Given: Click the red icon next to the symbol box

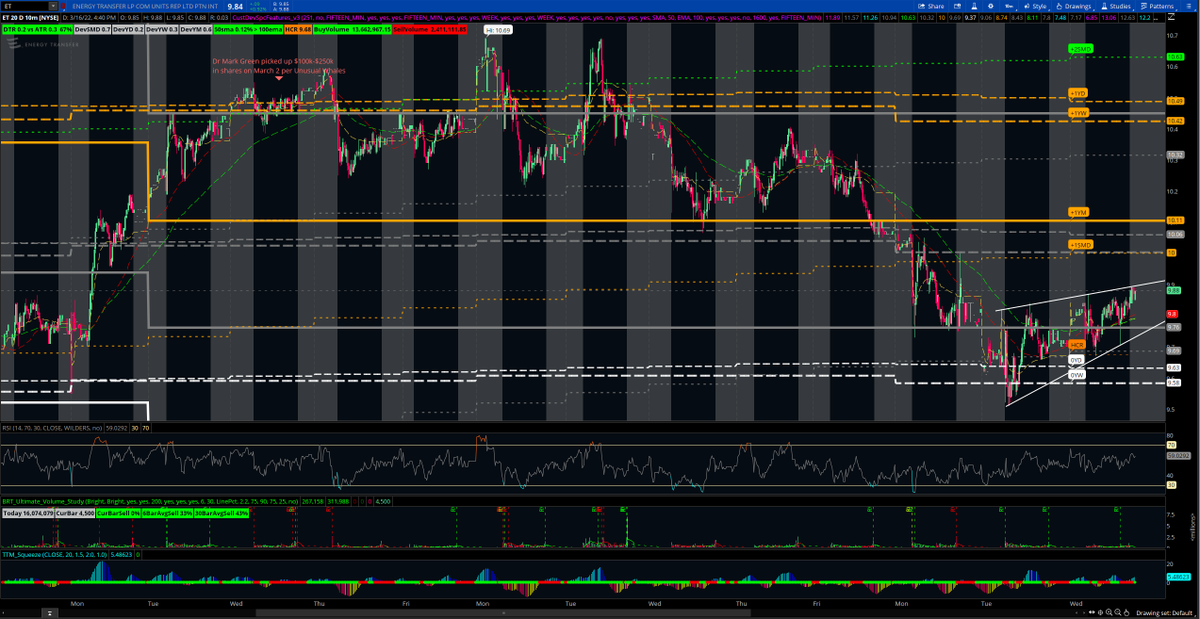Looking at the screenshot, I should pos(63,6).
